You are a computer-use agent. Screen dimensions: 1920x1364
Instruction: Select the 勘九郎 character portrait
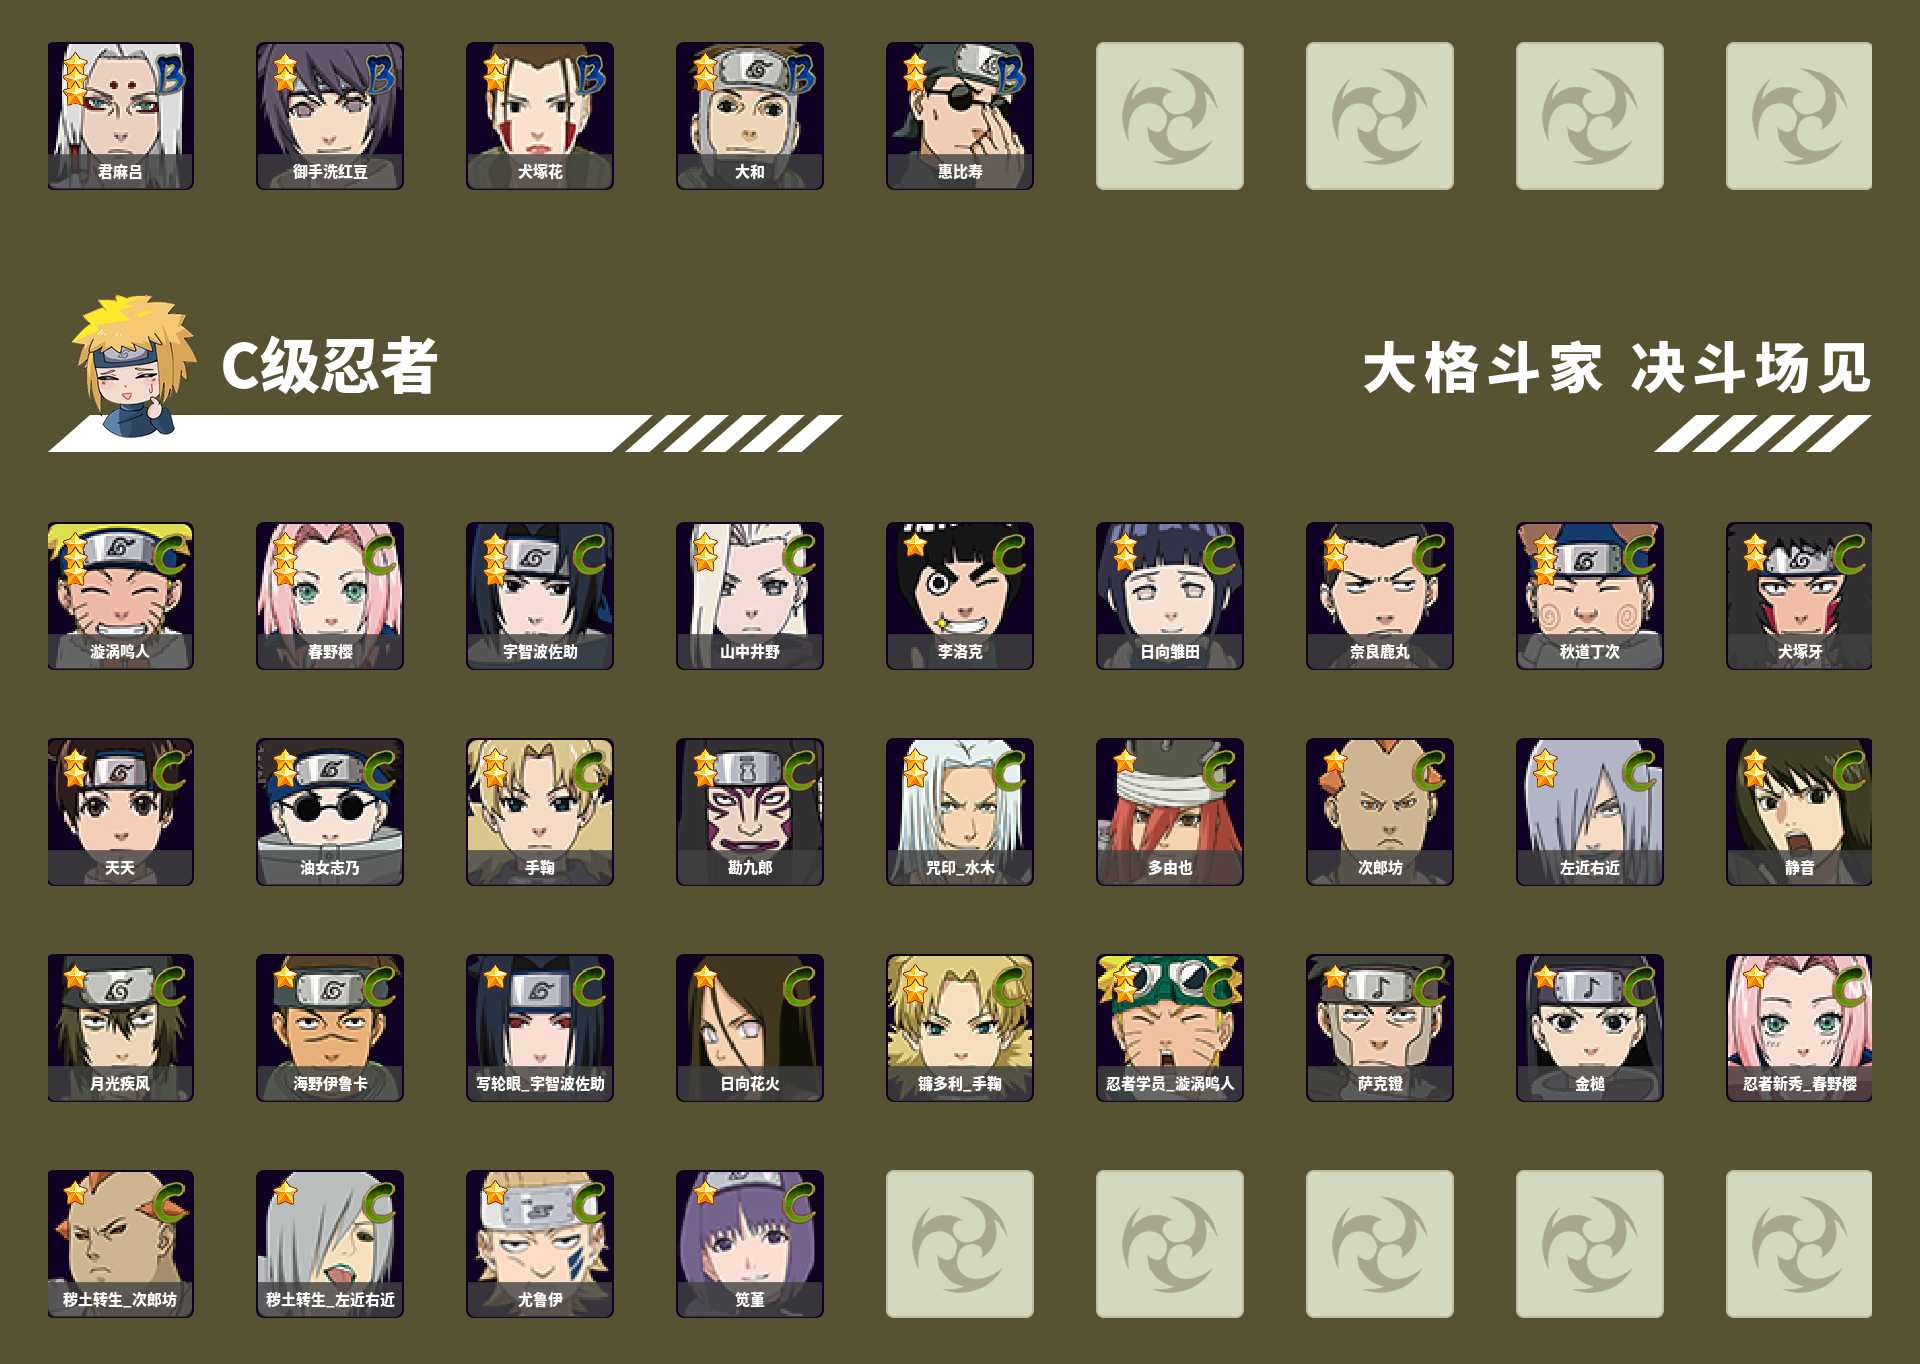750,812
